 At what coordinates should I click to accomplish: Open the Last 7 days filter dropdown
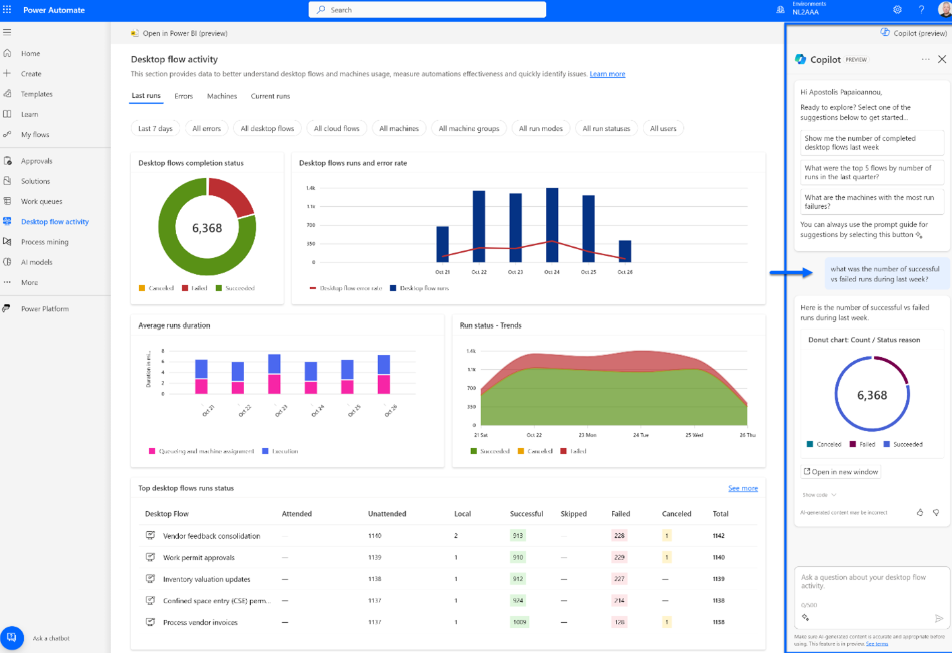pos(155,128)
